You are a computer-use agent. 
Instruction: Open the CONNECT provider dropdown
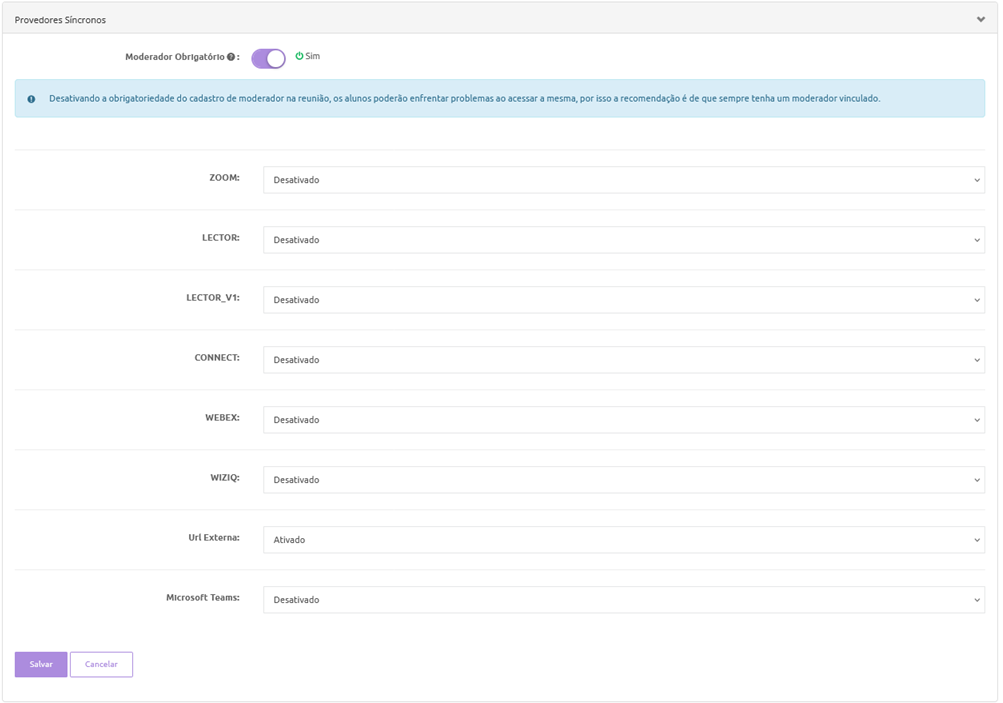coord(623,360)
